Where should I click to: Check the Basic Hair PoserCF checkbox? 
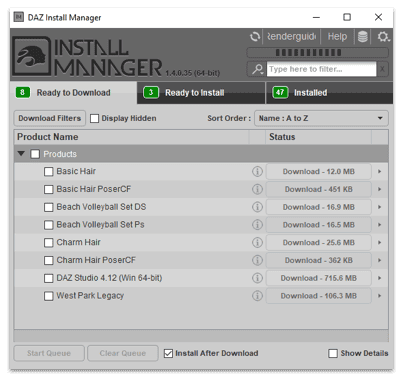[49, 189]
